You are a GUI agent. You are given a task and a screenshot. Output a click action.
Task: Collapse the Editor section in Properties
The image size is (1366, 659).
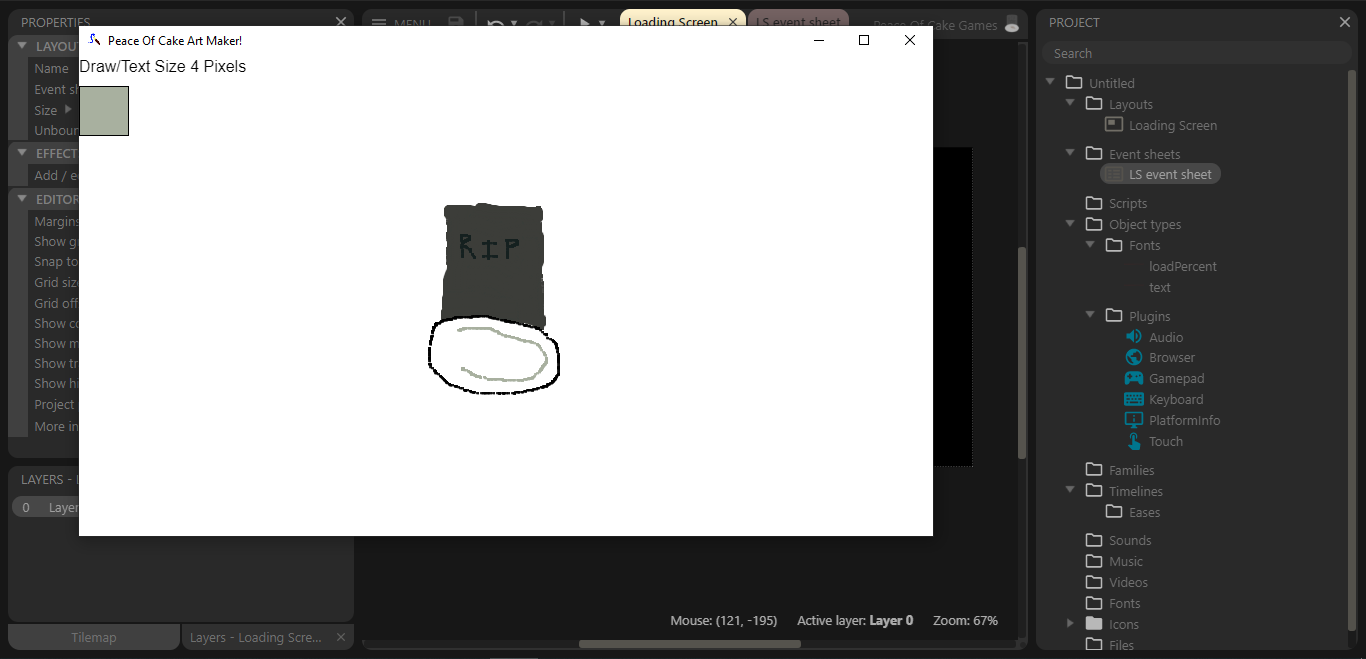(x=22, y=199)
